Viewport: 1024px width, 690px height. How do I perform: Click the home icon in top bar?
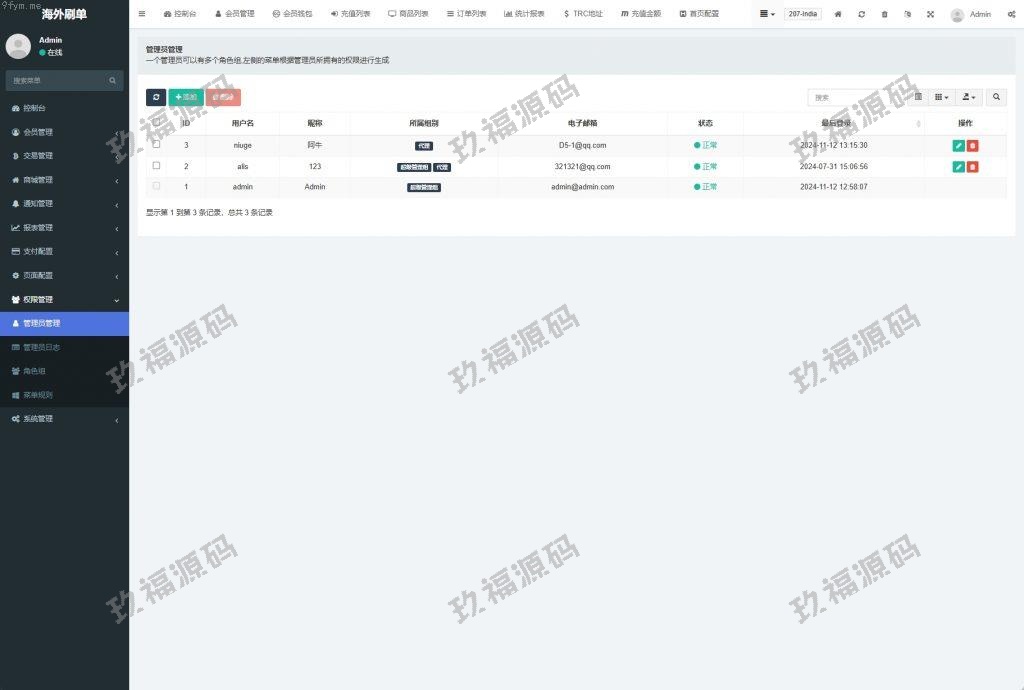838,14
